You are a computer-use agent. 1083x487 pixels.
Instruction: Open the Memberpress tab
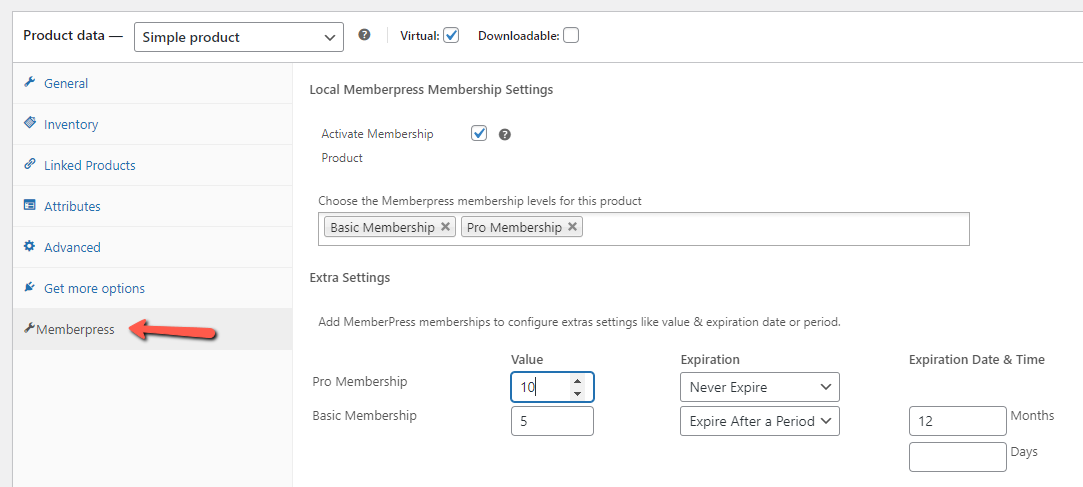pyautogui.click(x=75, y=329)
